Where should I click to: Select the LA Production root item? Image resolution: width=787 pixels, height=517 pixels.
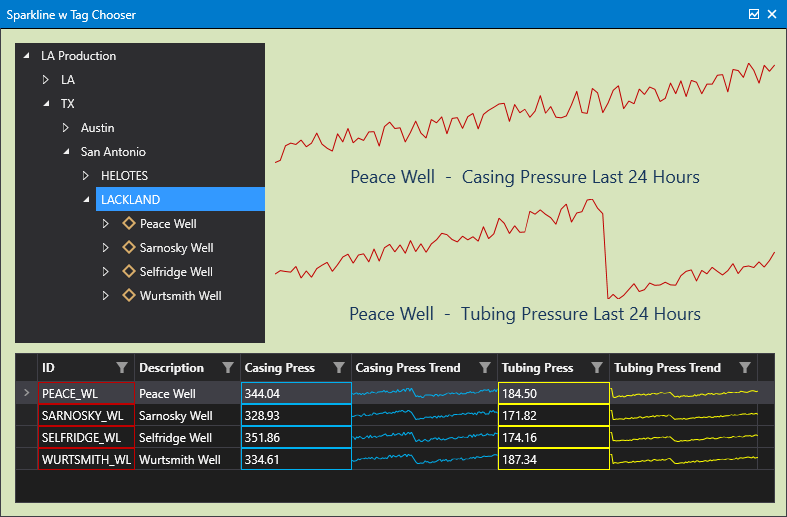tap(79, 56)
